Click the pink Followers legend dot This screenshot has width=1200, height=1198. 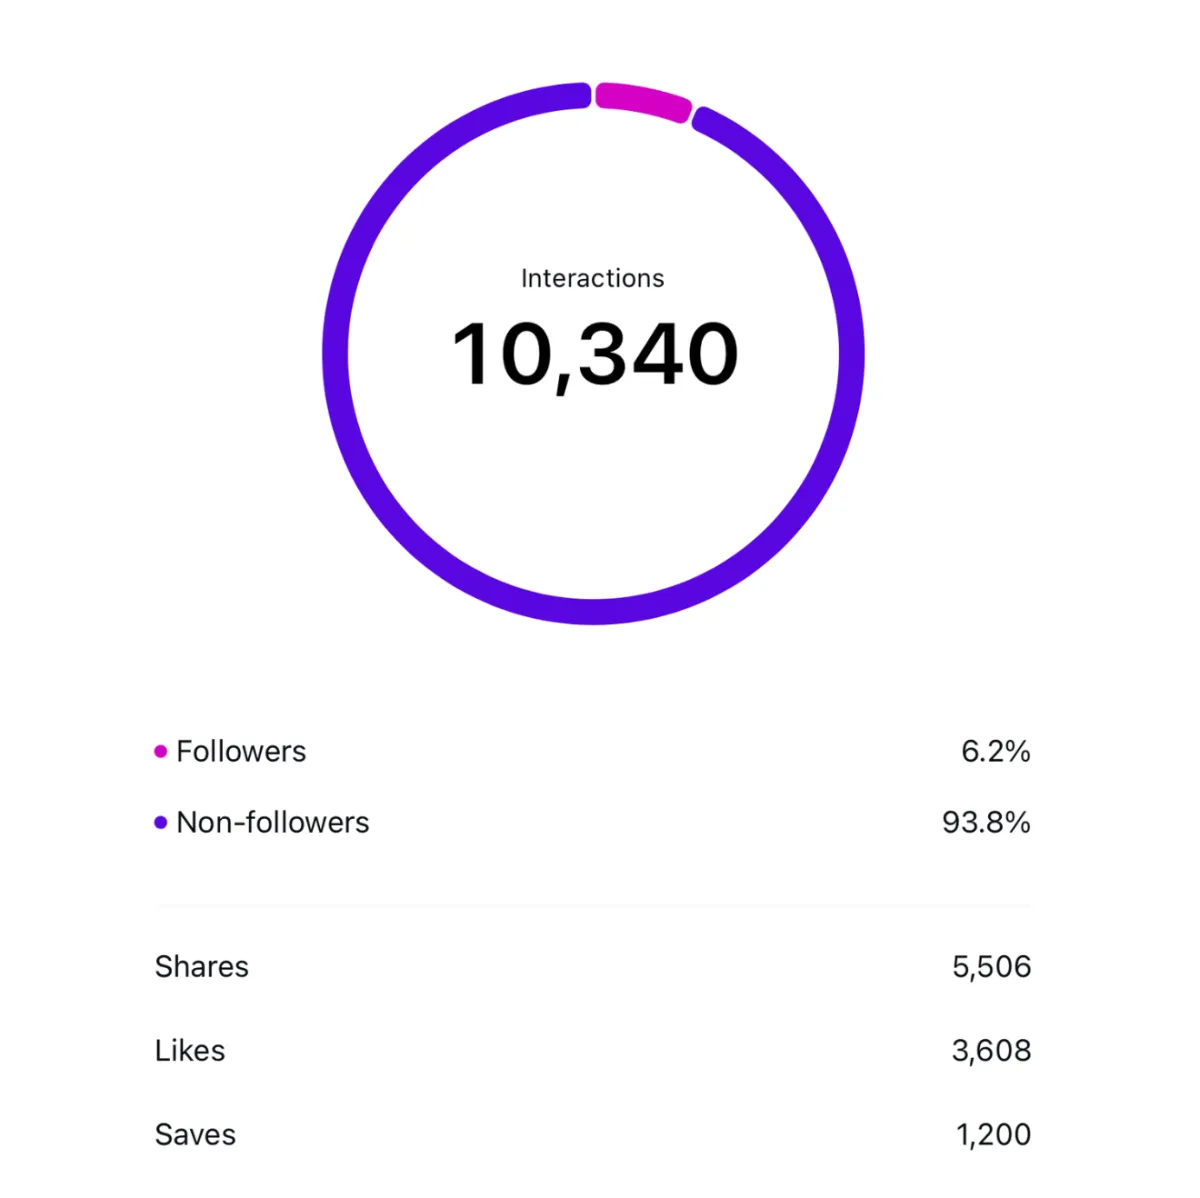pos(160,751)
